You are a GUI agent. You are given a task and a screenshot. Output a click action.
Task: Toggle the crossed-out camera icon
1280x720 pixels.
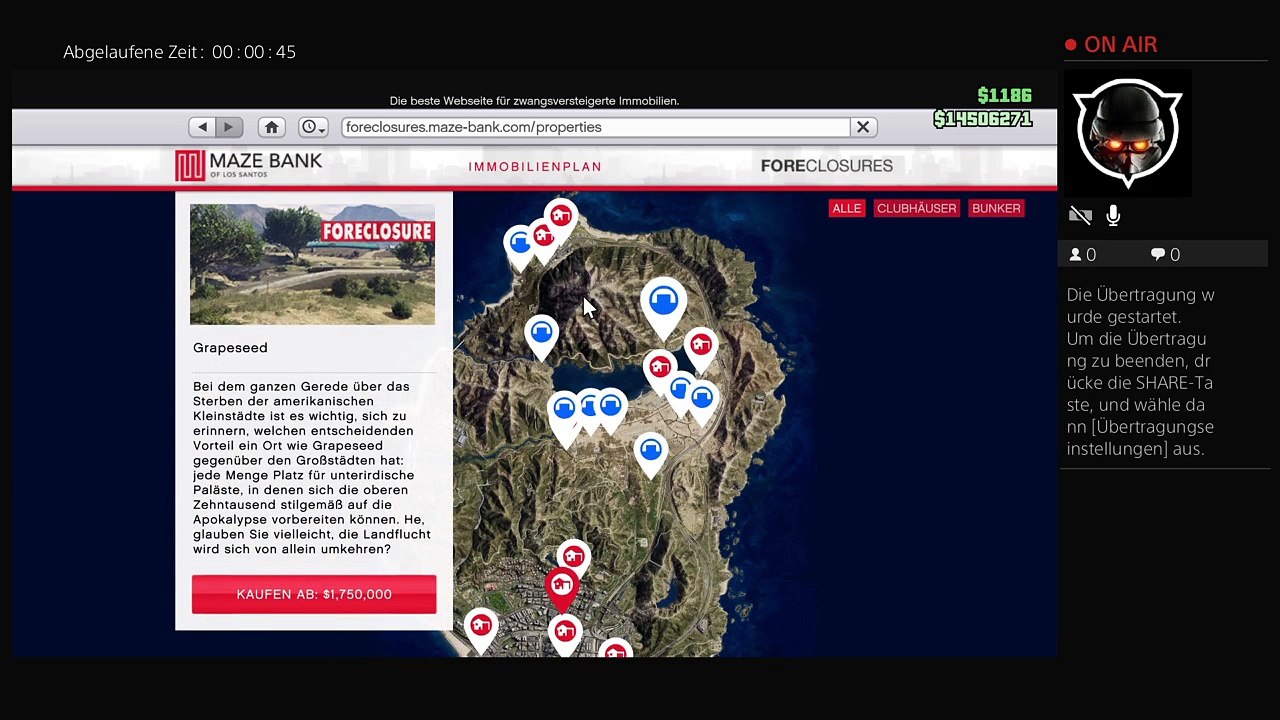[1080, 215]
